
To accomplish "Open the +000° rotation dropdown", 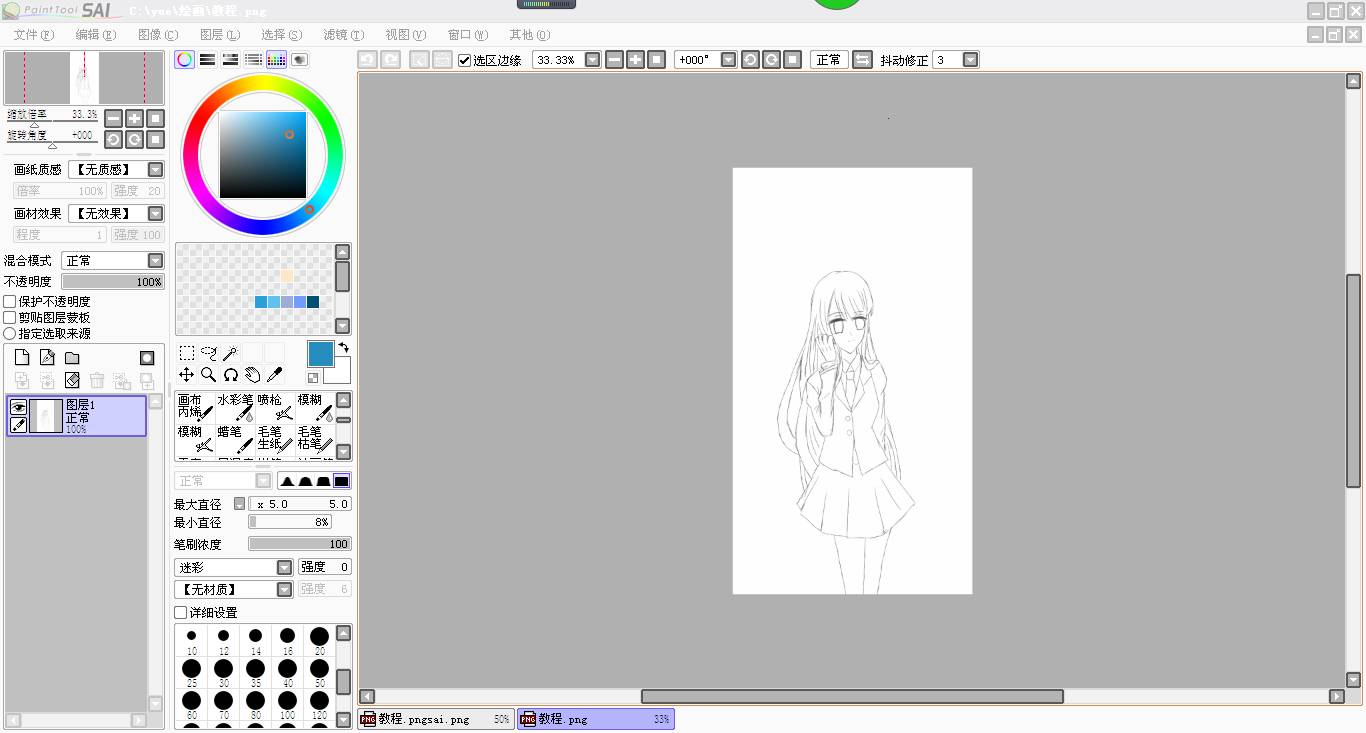I will pyautogui.click(x=729, y=60).
